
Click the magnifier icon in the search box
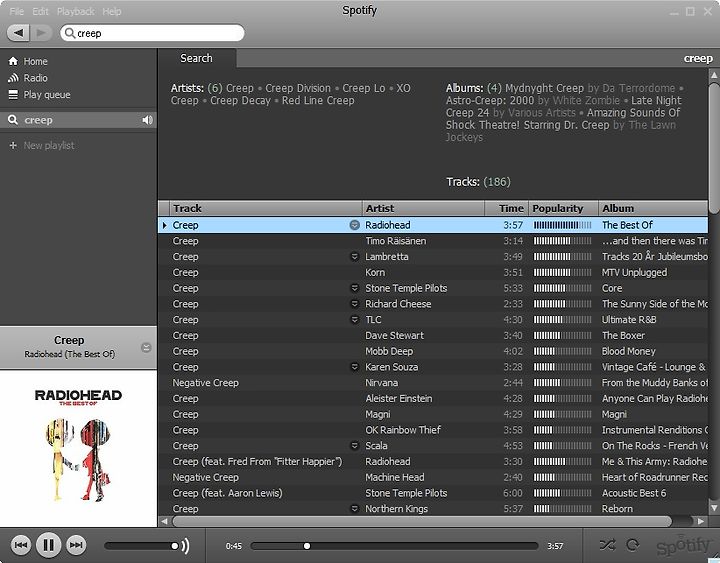[70, 33]
